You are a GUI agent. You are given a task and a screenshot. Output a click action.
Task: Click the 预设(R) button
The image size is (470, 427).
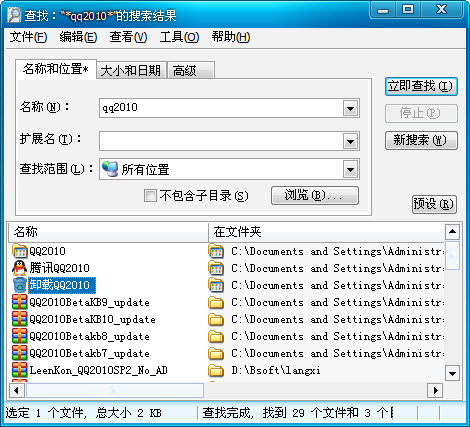pyautogui.click(x=434, y=204)
